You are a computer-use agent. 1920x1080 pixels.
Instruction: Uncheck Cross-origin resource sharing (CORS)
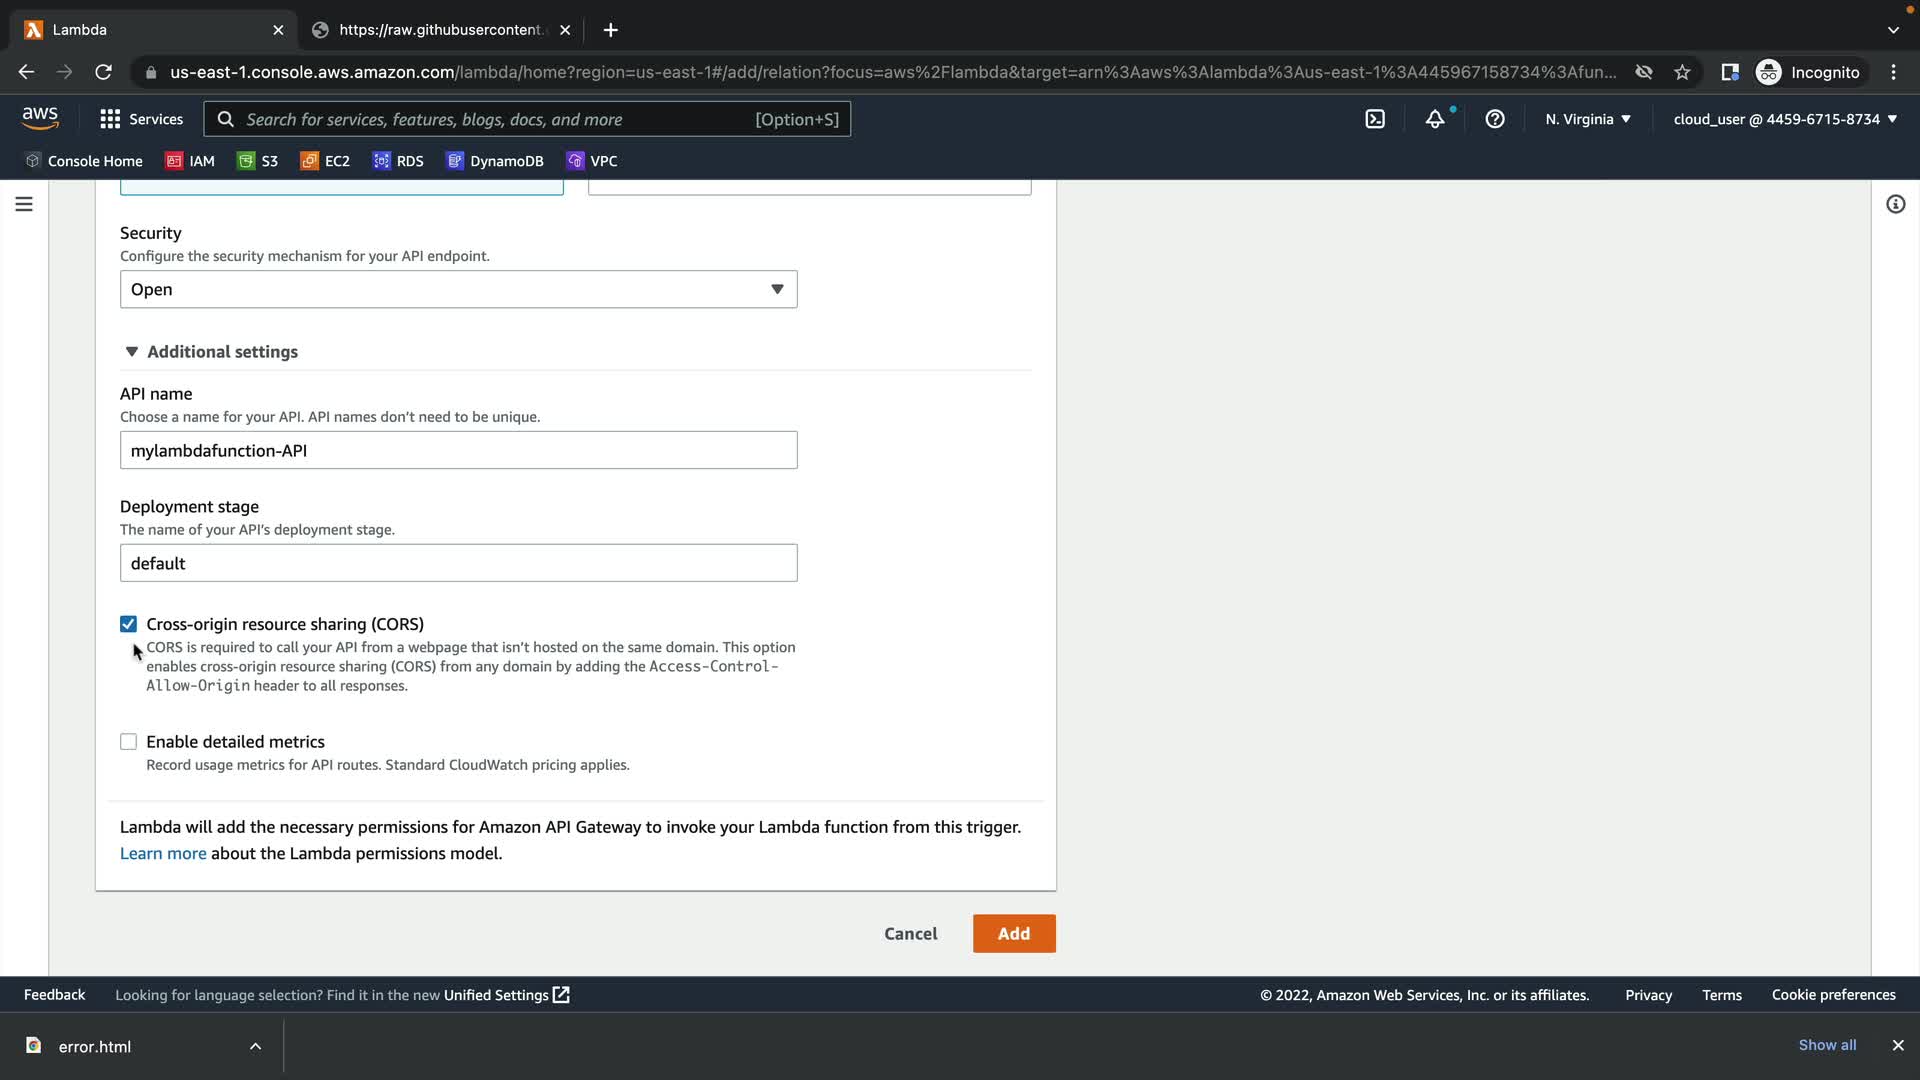coord(128,624)
